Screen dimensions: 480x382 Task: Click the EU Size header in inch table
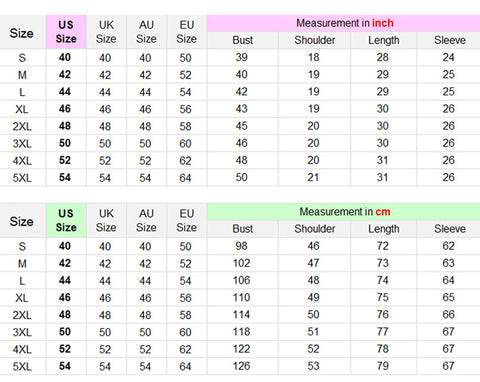coord(186,32)
